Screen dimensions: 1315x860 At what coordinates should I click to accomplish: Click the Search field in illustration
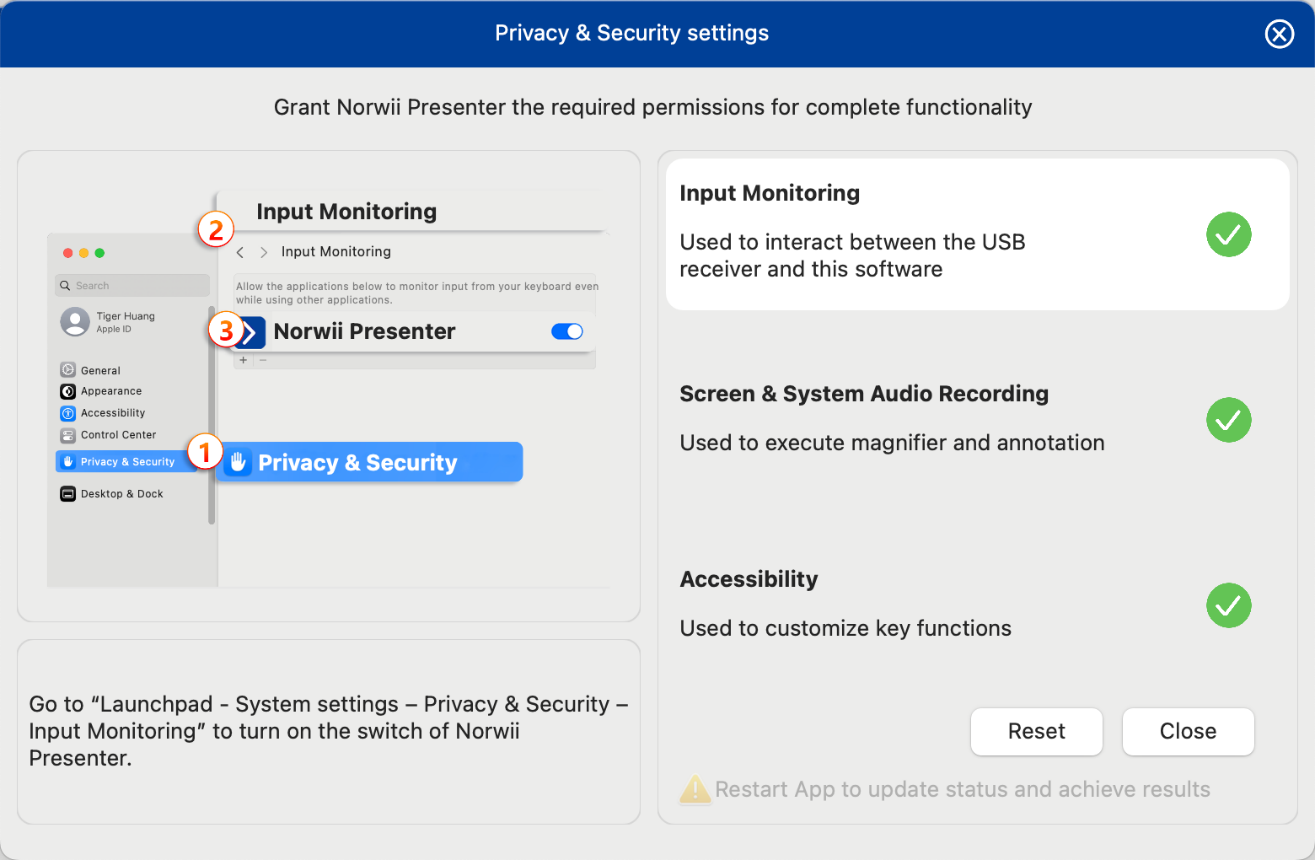click(x=132, y=285)
